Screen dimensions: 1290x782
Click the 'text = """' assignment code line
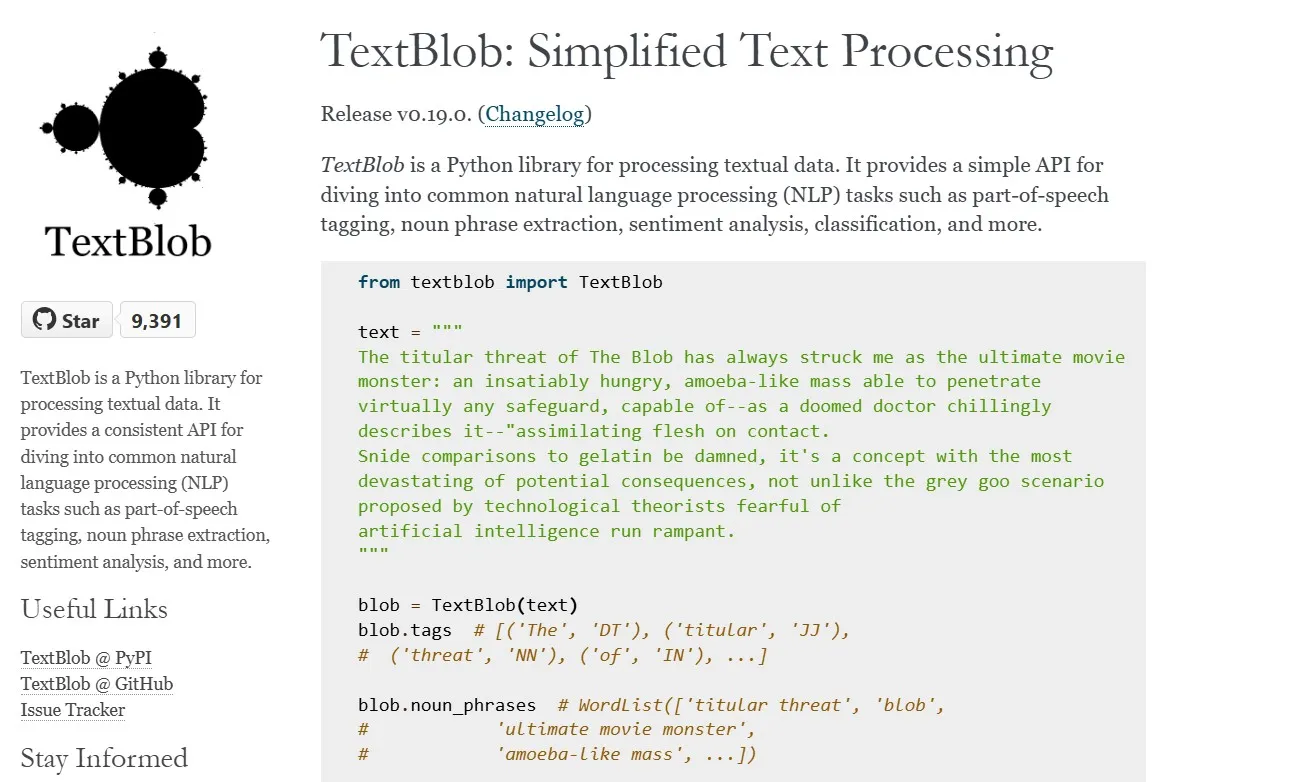(410, 332)
